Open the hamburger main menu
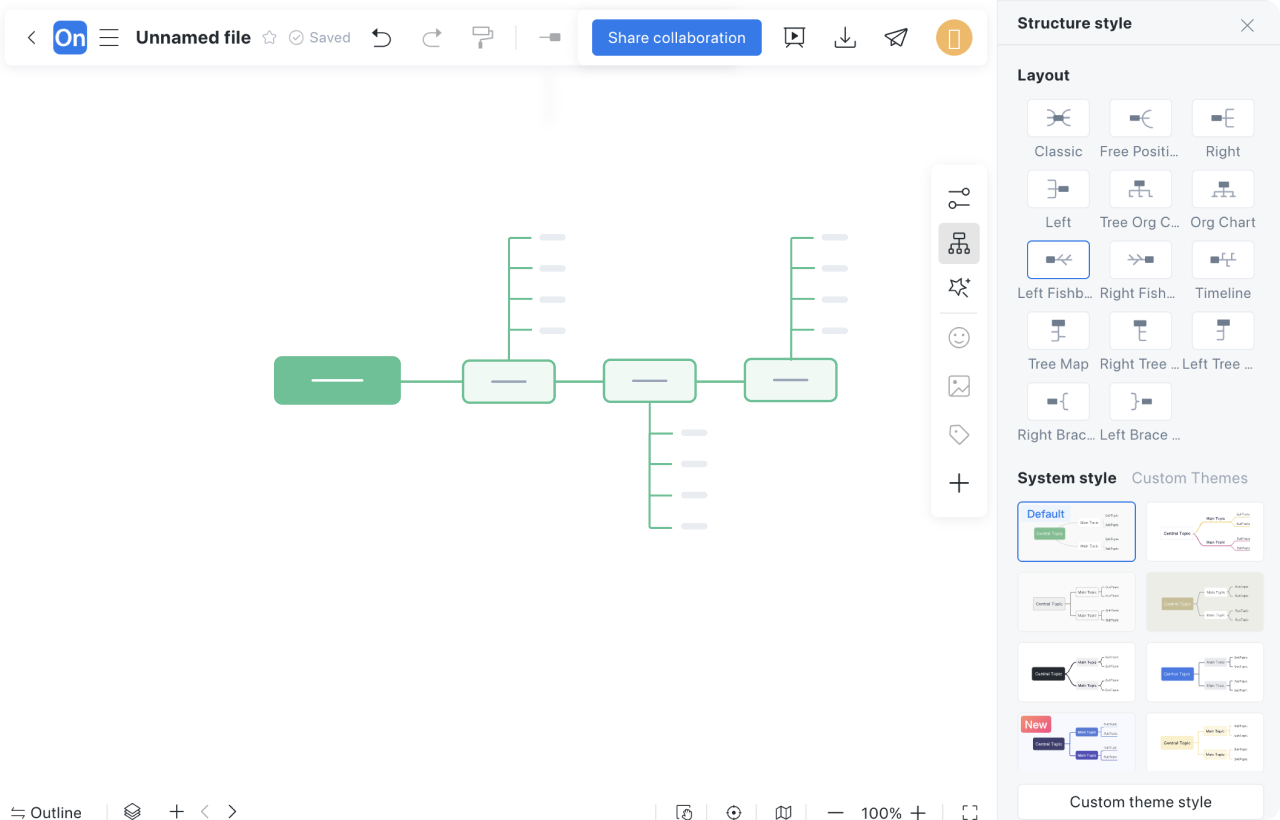The width and height of the screenshot is (1280, 820). tap(109, 38)
